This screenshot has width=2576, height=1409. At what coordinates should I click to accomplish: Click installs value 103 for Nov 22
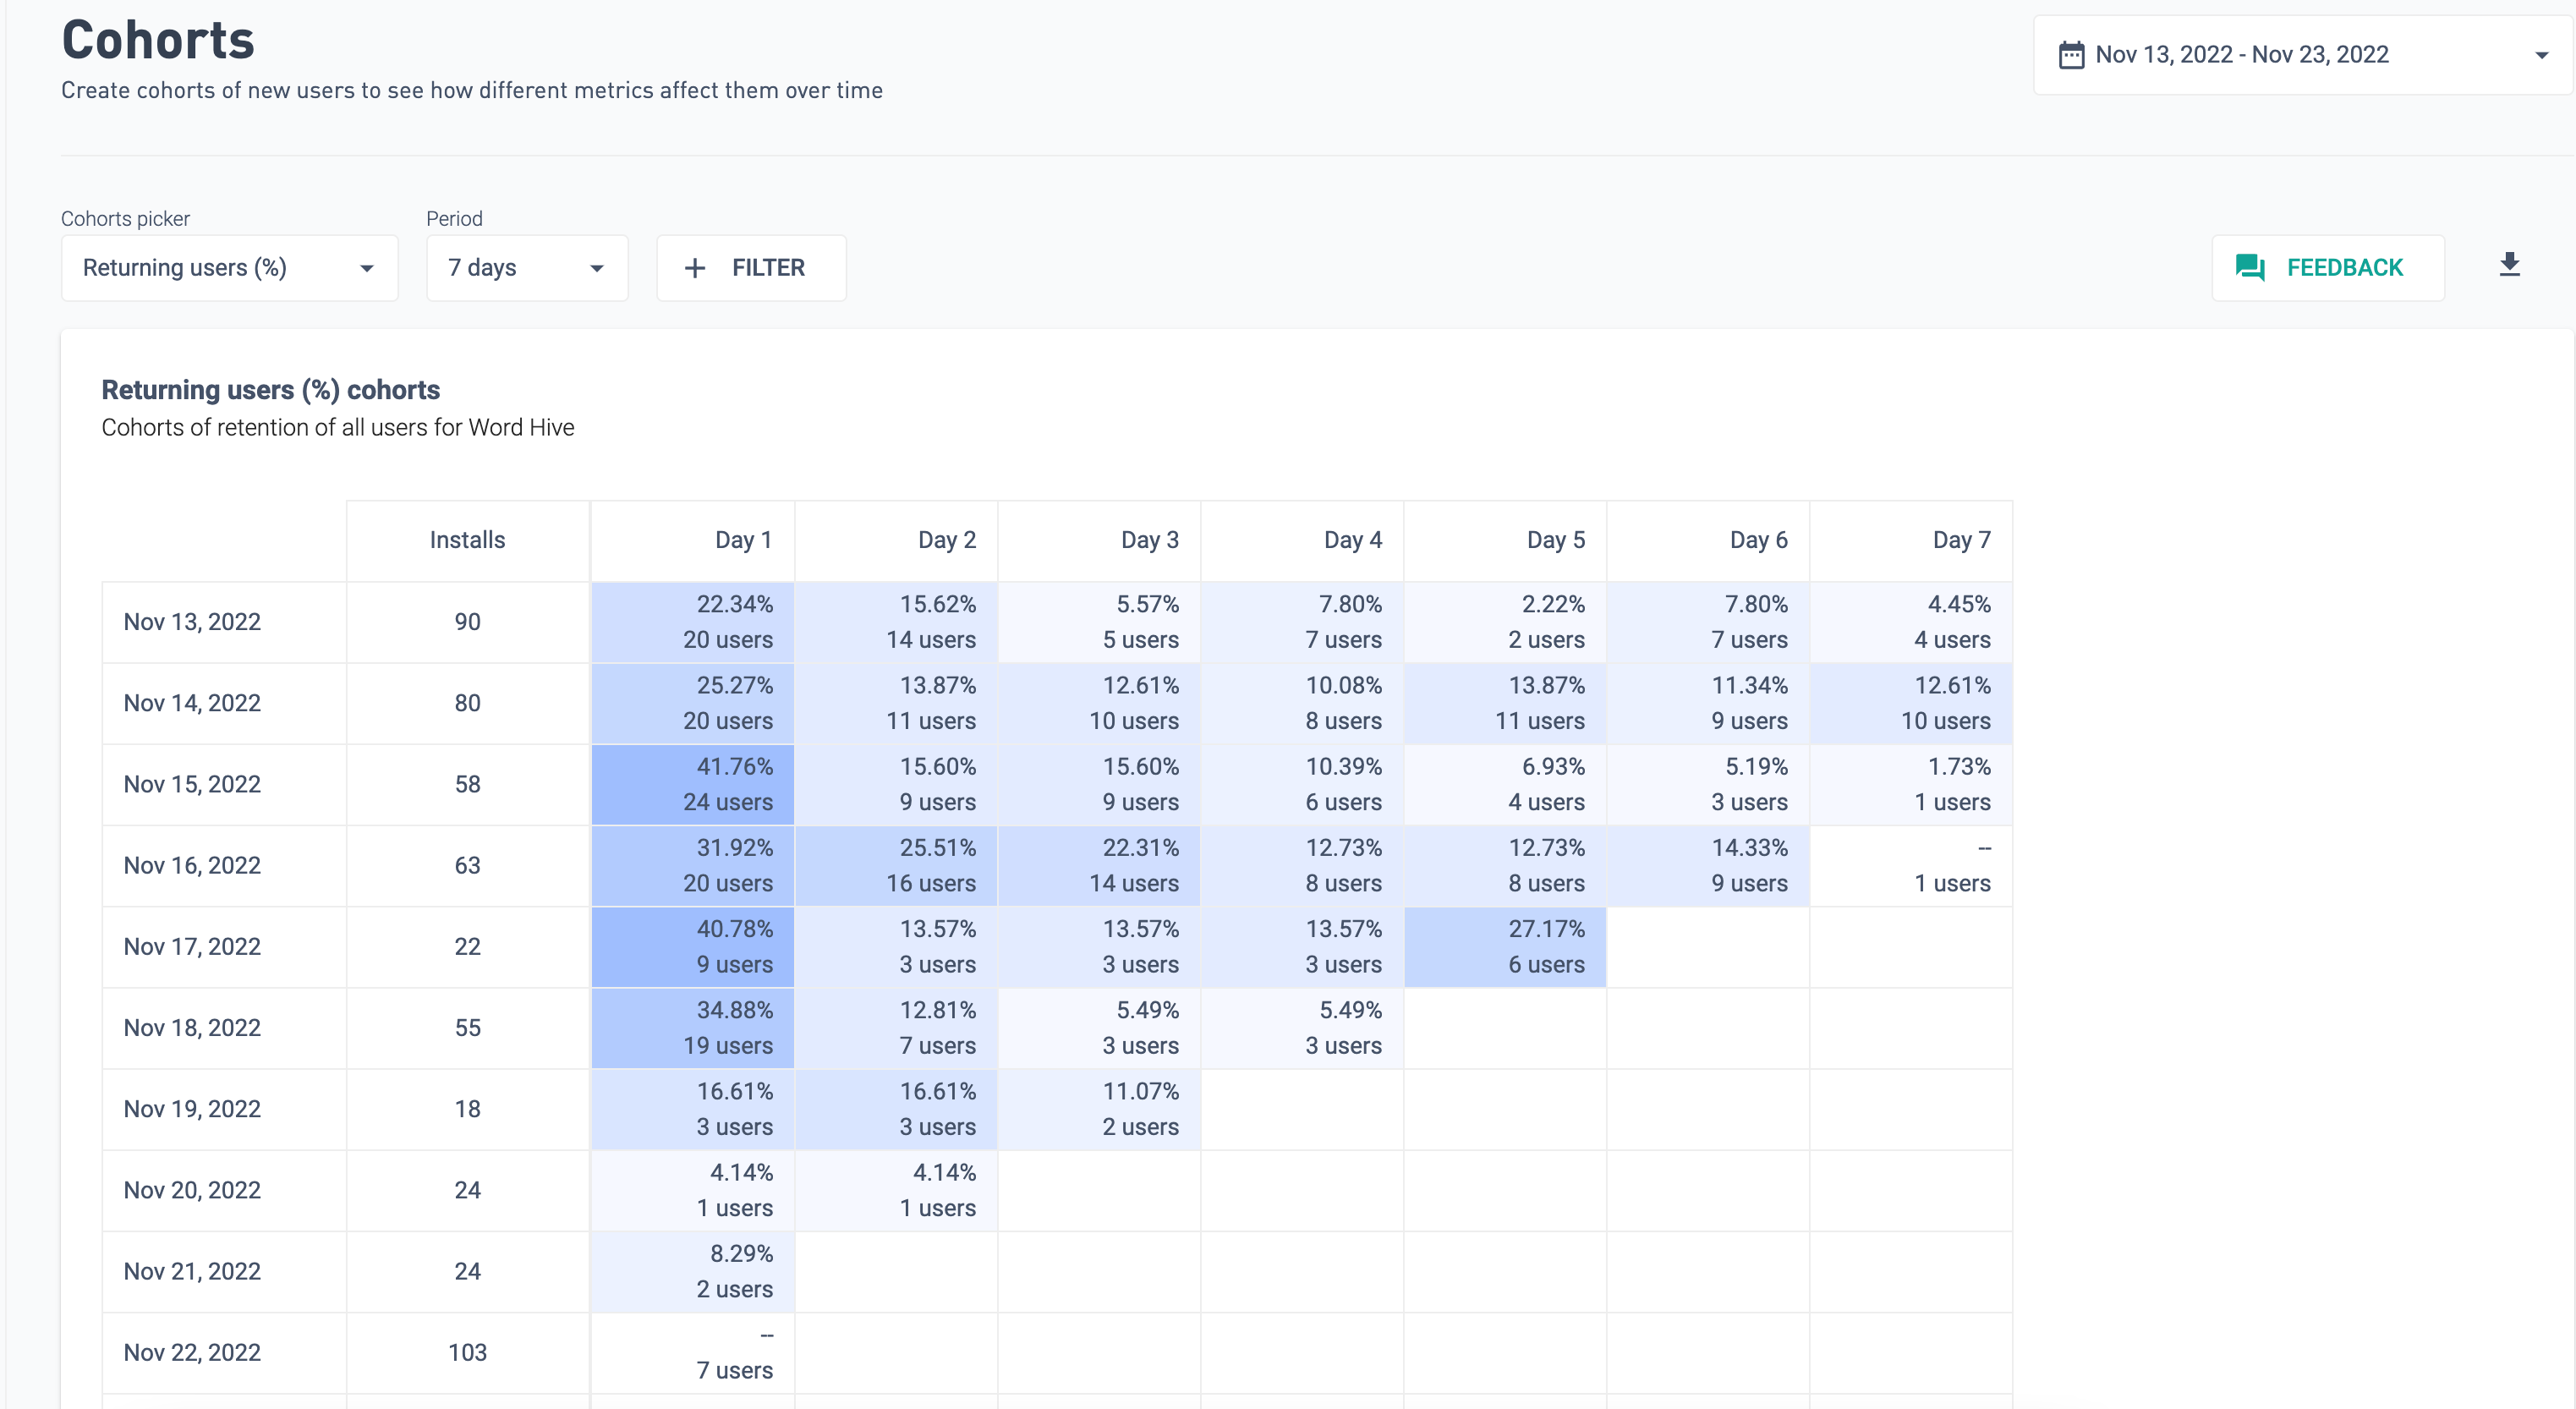click(467, 1352)
